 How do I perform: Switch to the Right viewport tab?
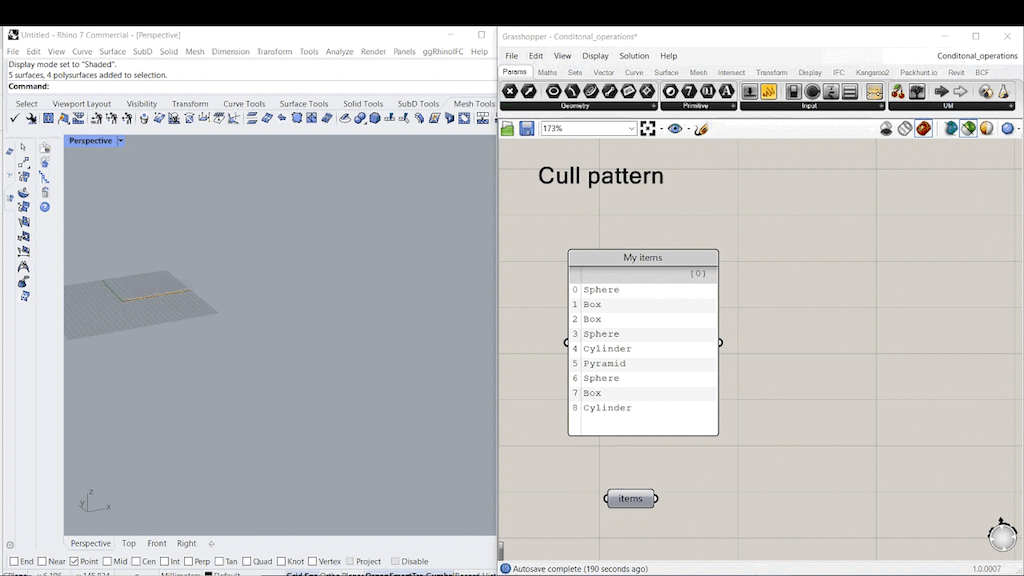coord(186,543)
